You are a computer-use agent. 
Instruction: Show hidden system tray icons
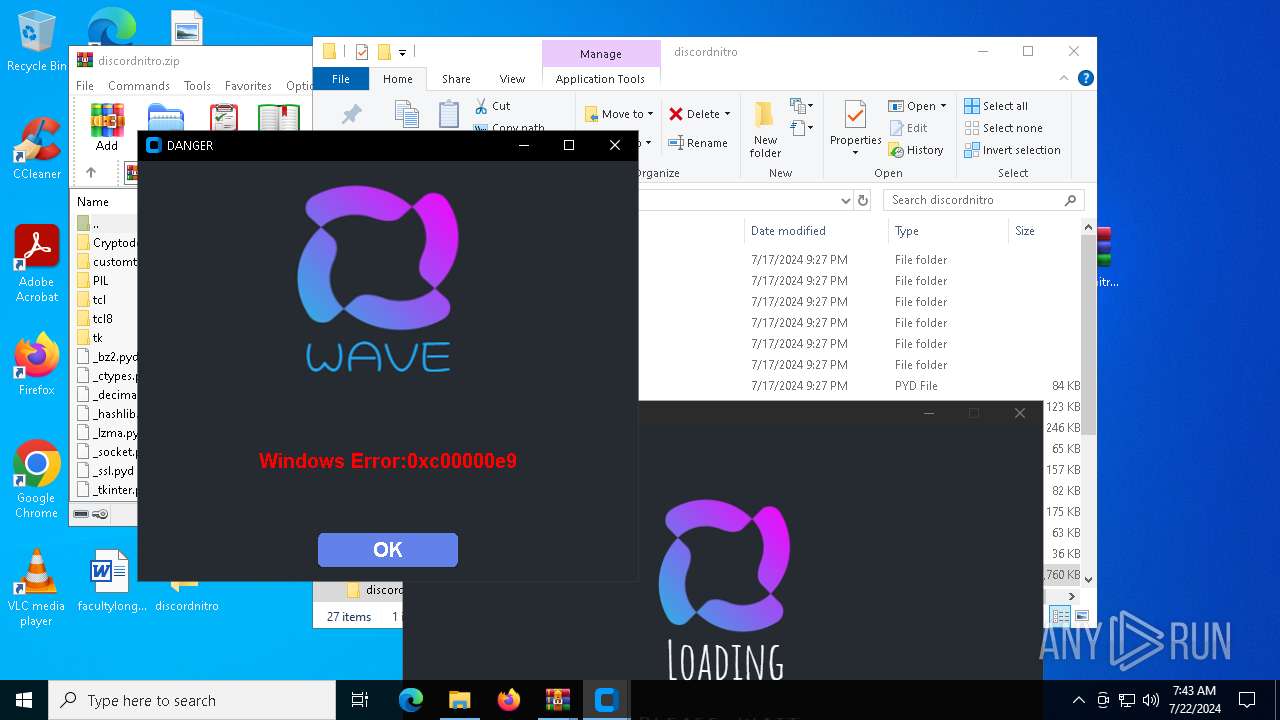(x=1078, y=700)
